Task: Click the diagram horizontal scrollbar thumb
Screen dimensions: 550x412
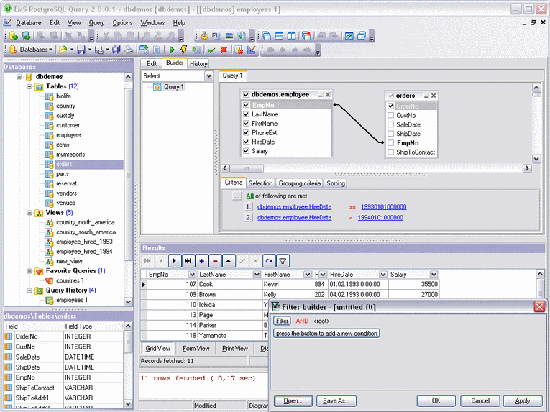Action: 247,168
